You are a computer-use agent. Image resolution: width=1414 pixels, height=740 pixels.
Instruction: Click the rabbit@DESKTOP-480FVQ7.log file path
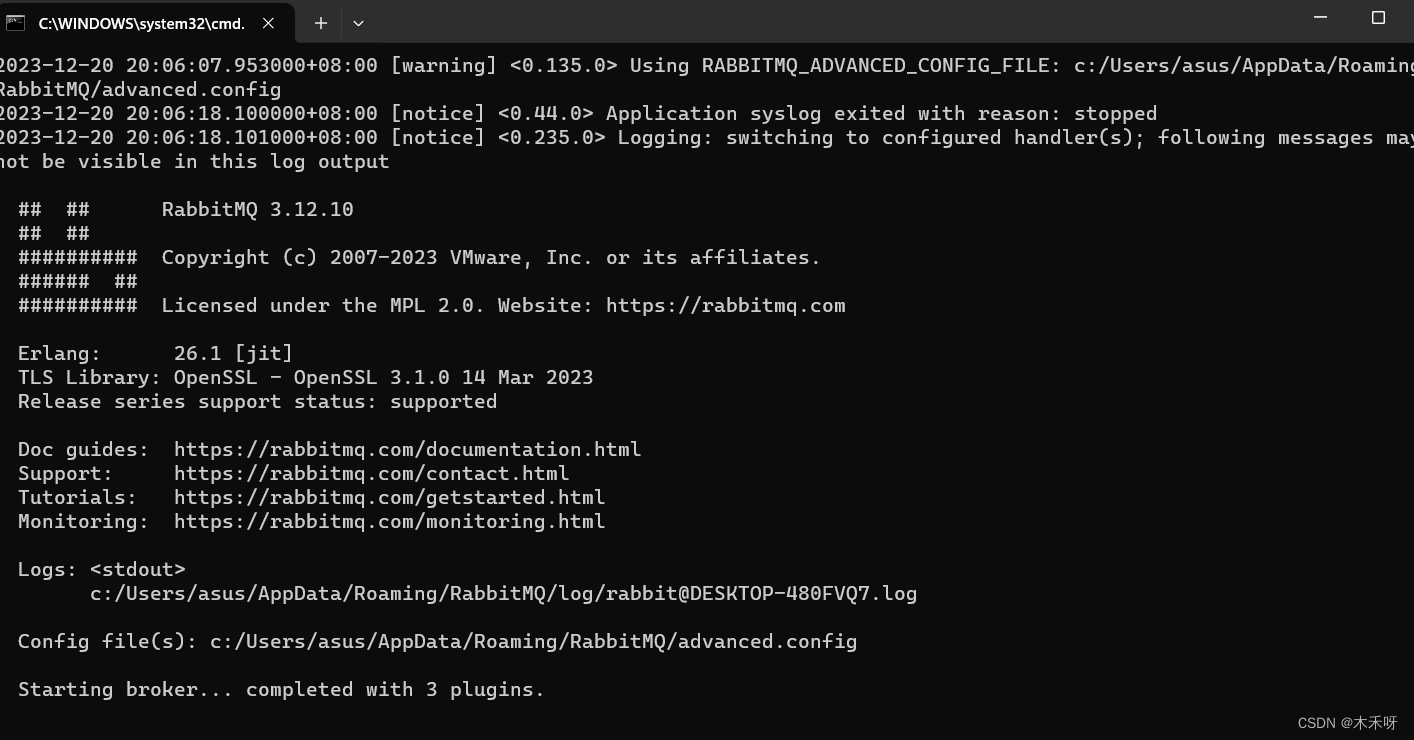pos(503,593)
